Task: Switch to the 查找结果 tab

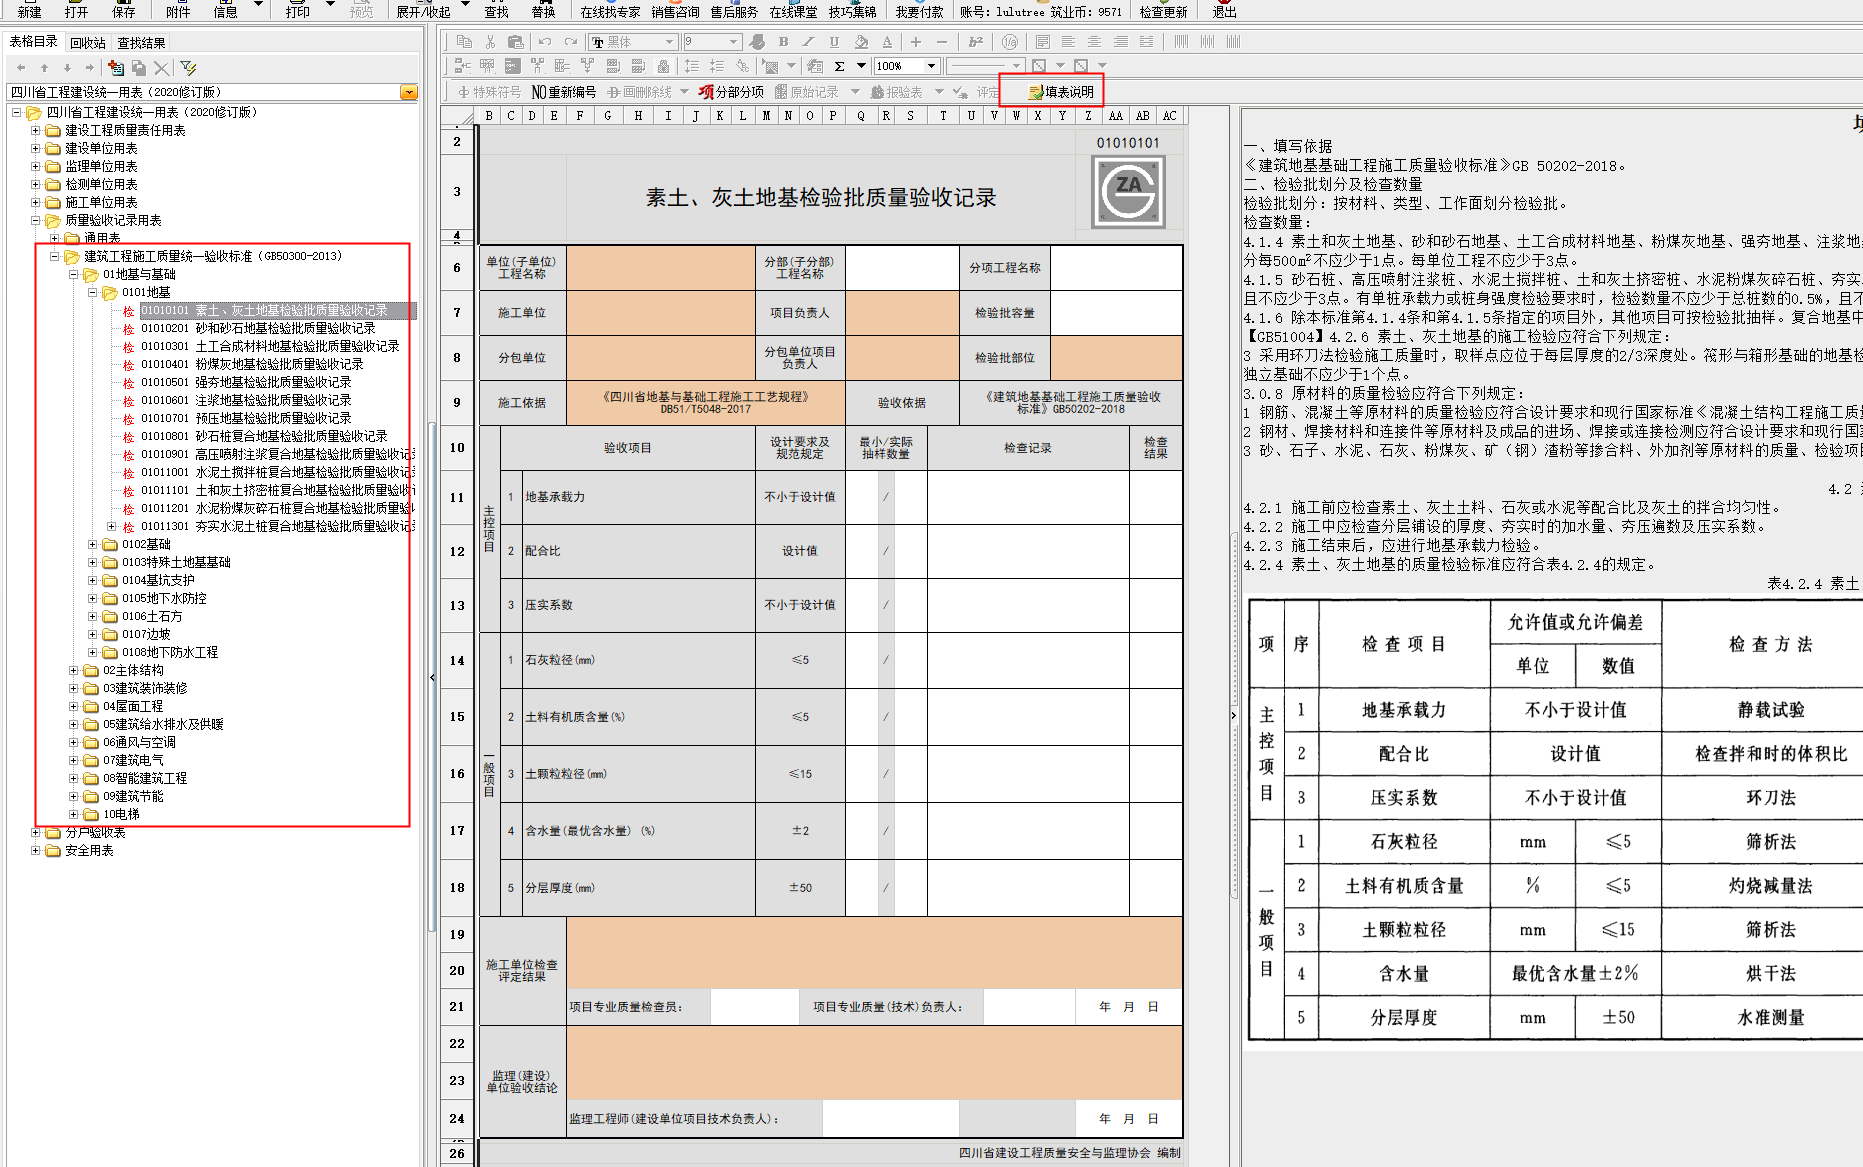Action: coord(141,43)
